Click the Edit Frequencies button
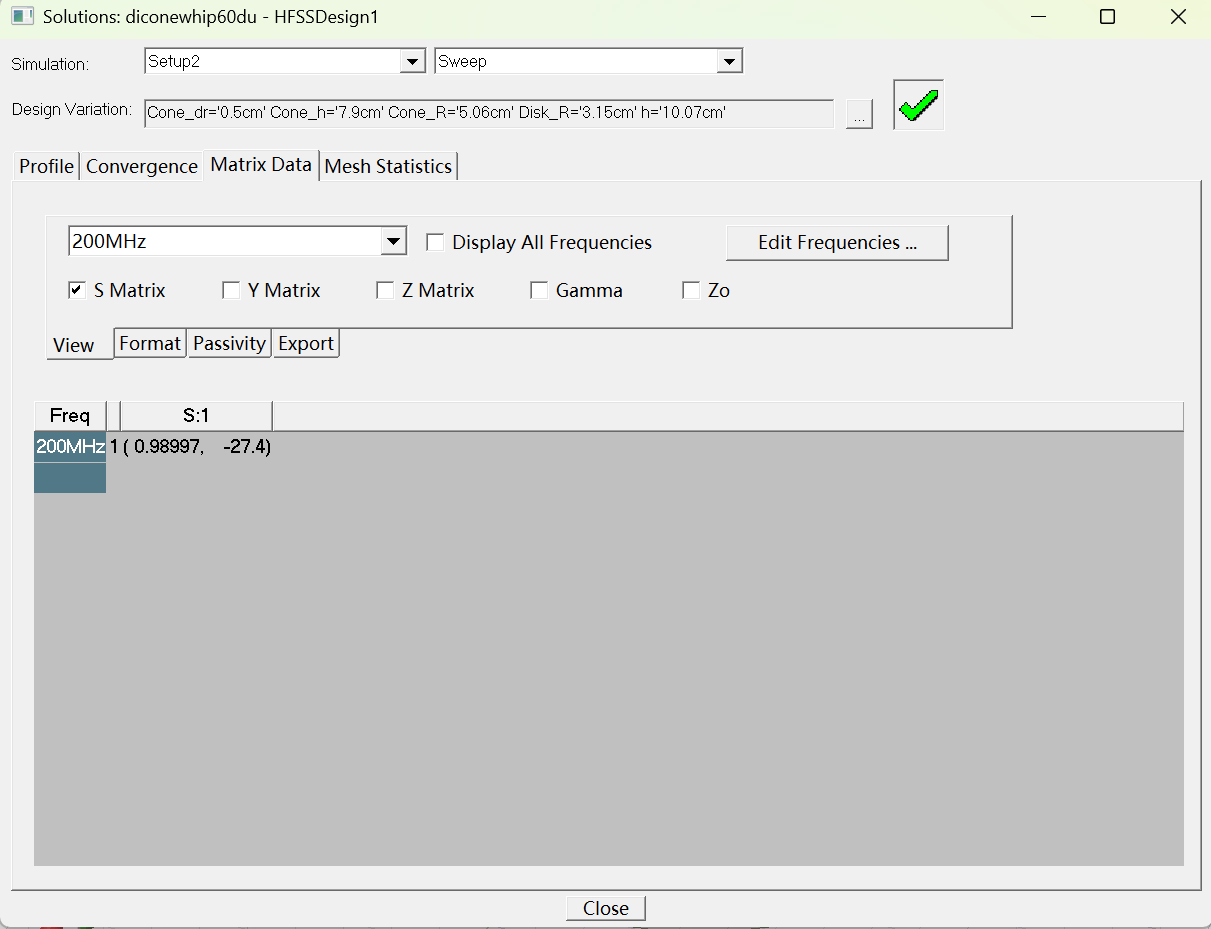Viewport: 1211px width, 929px height. [837, 242]
